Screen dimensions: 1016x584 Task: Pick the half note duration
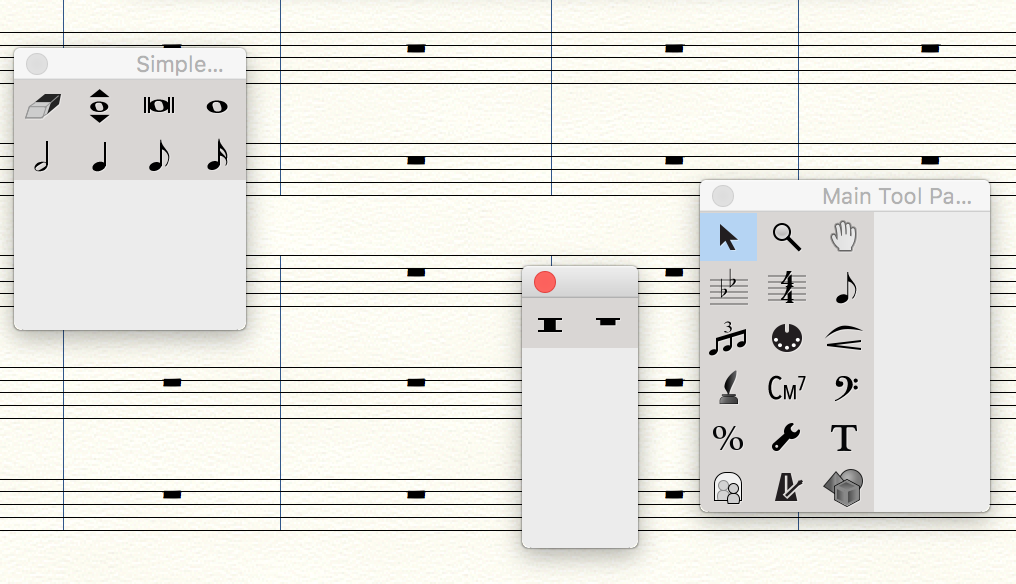tap(43, 158)
